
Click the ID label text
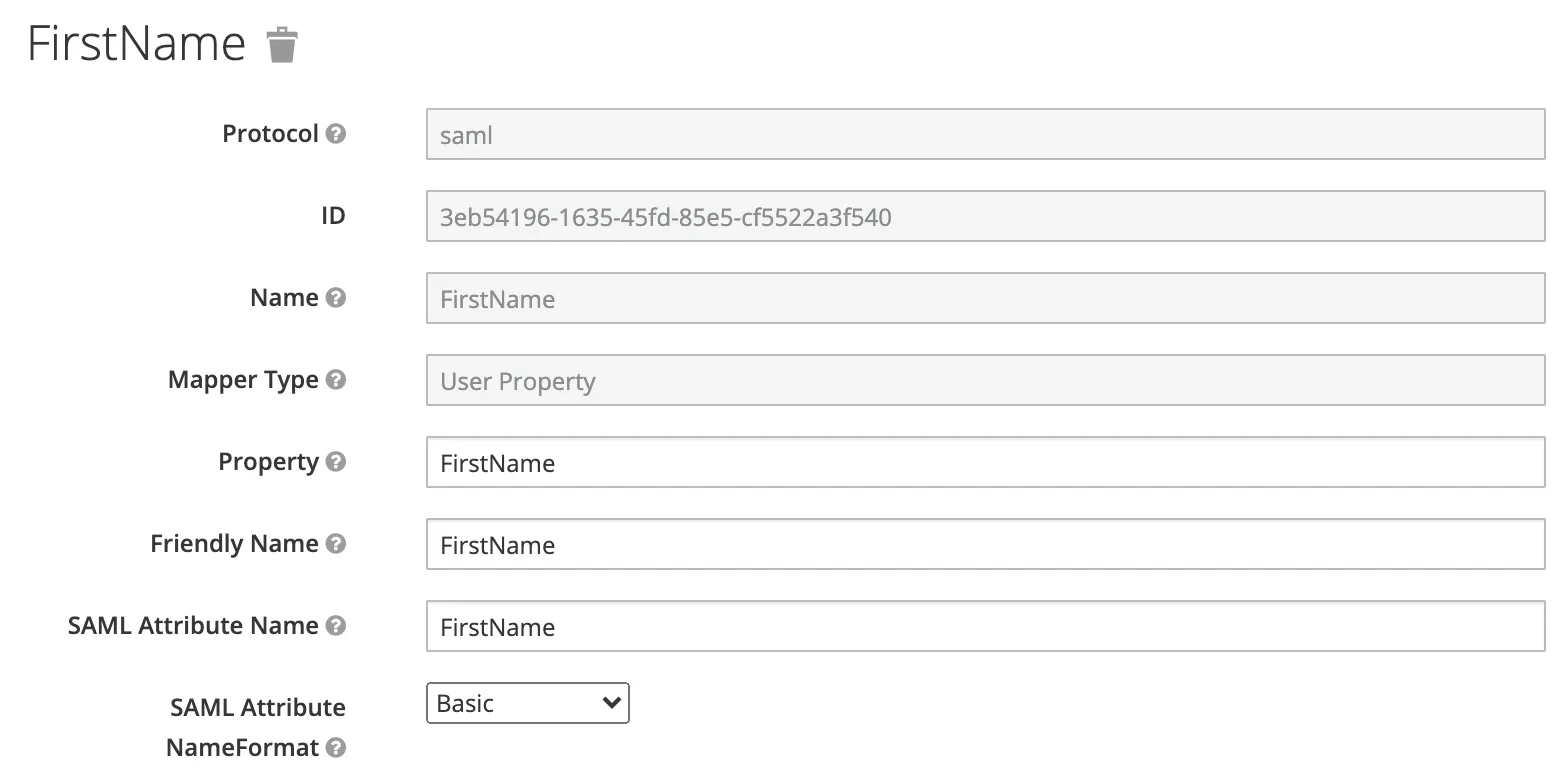(333, 216)
